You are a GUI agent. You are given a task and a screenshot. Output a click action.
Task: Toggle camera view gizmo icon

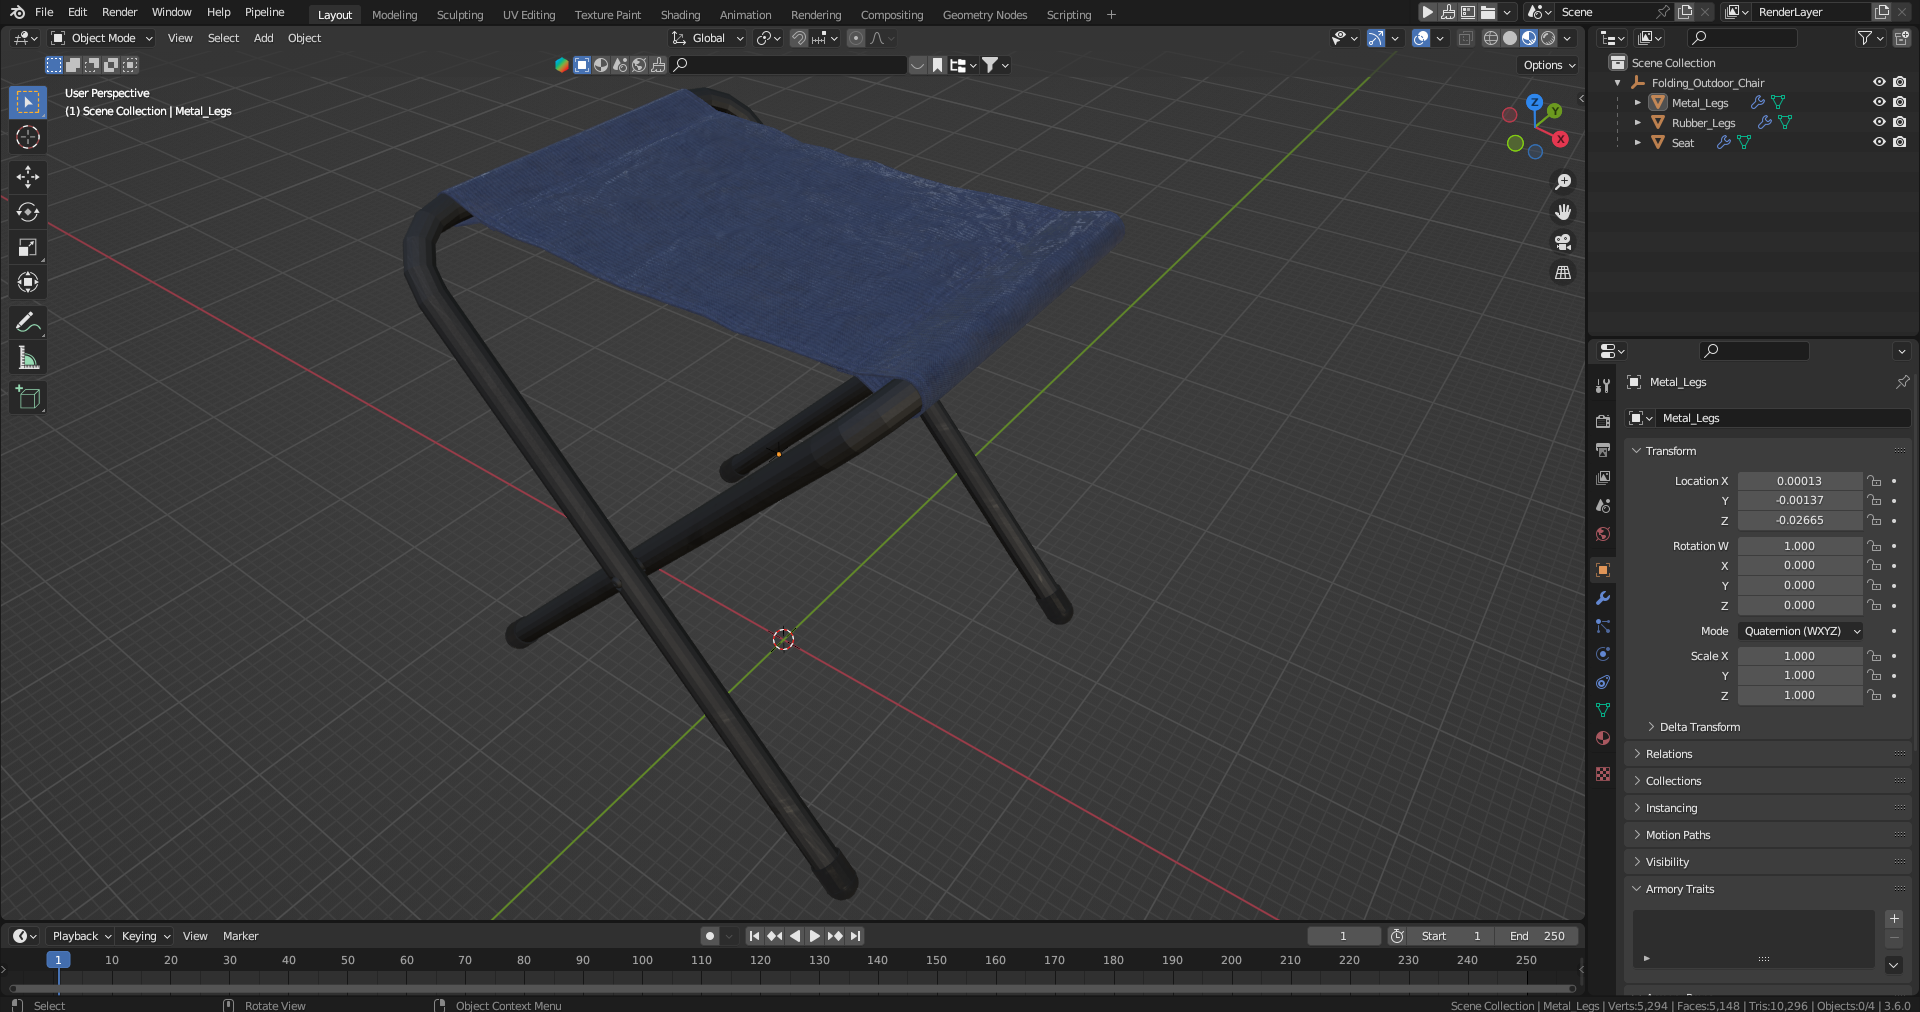point(1563,242)
